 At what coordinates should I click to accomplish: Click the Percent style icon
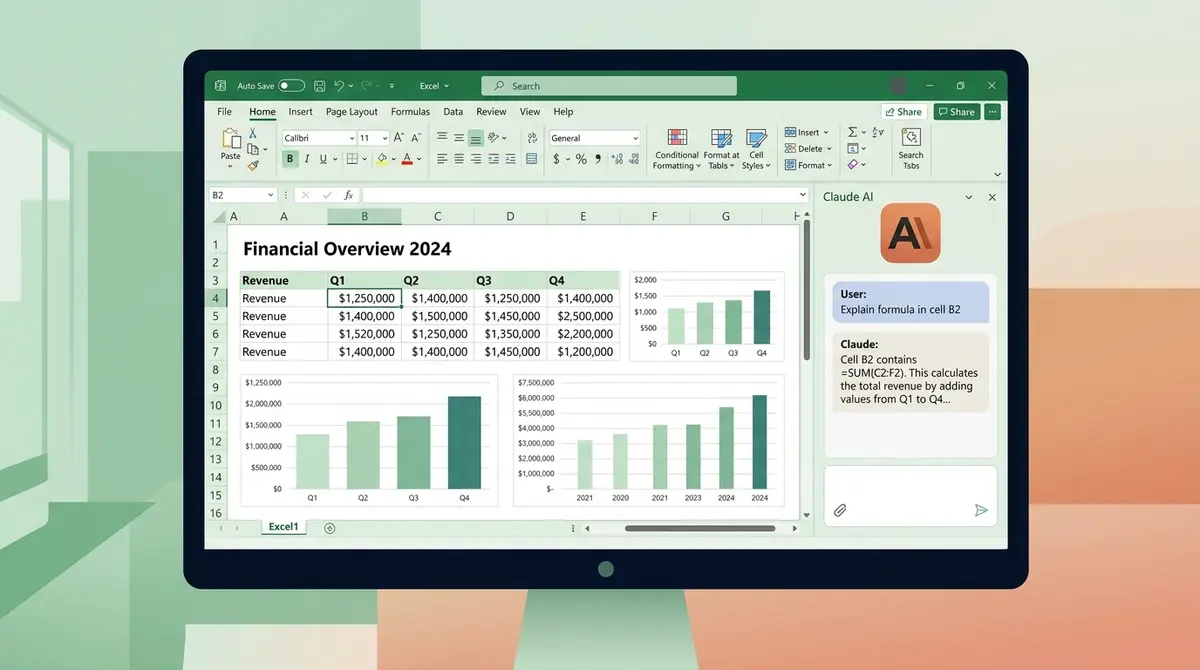click(x=581, y=159)
